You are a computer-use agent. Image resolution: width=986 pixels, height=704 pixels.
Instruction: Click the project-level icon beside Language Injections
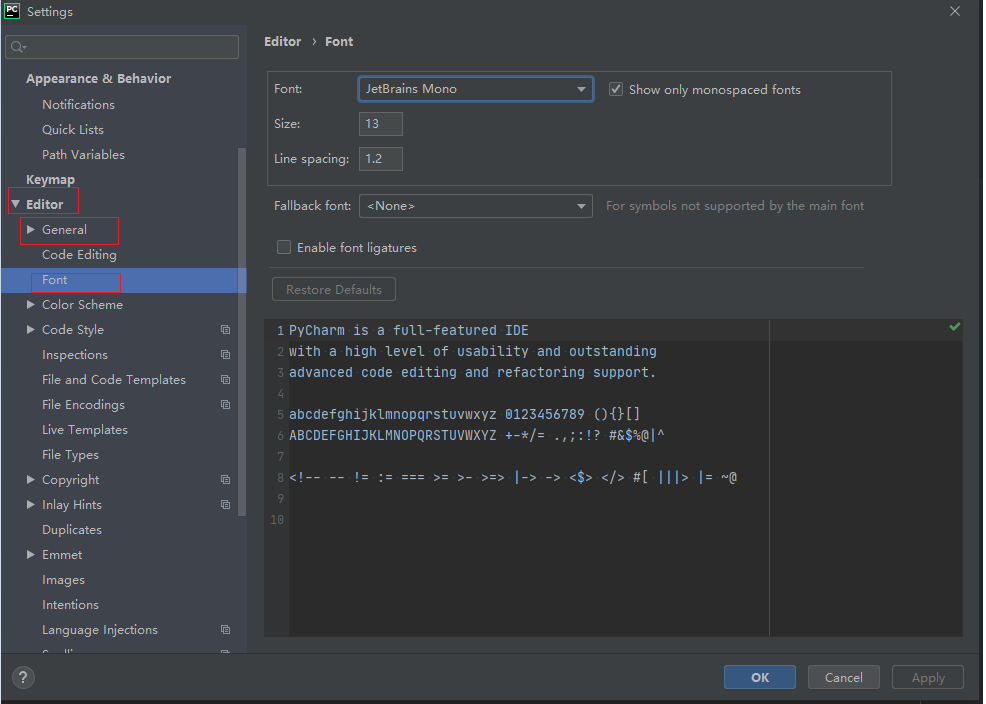pos(225,630)
